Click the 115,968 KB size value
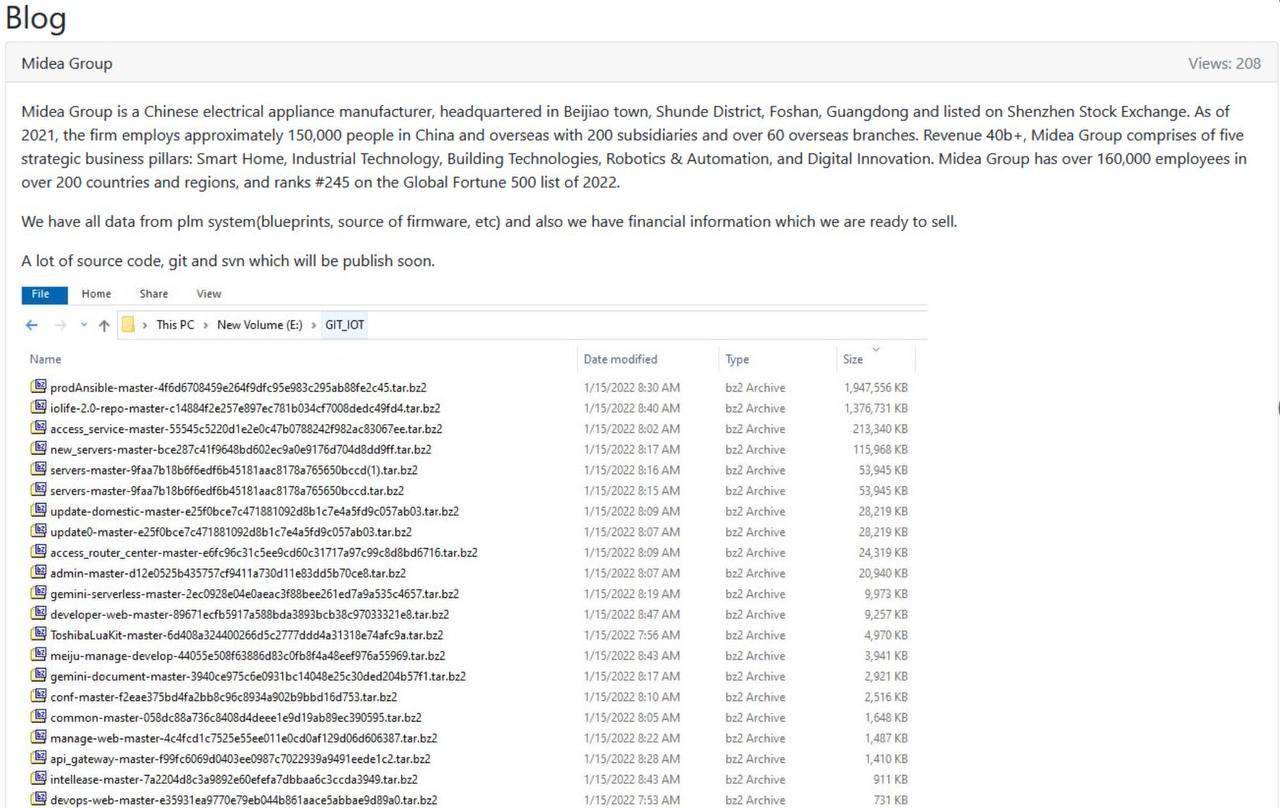 tap(880, 449)
